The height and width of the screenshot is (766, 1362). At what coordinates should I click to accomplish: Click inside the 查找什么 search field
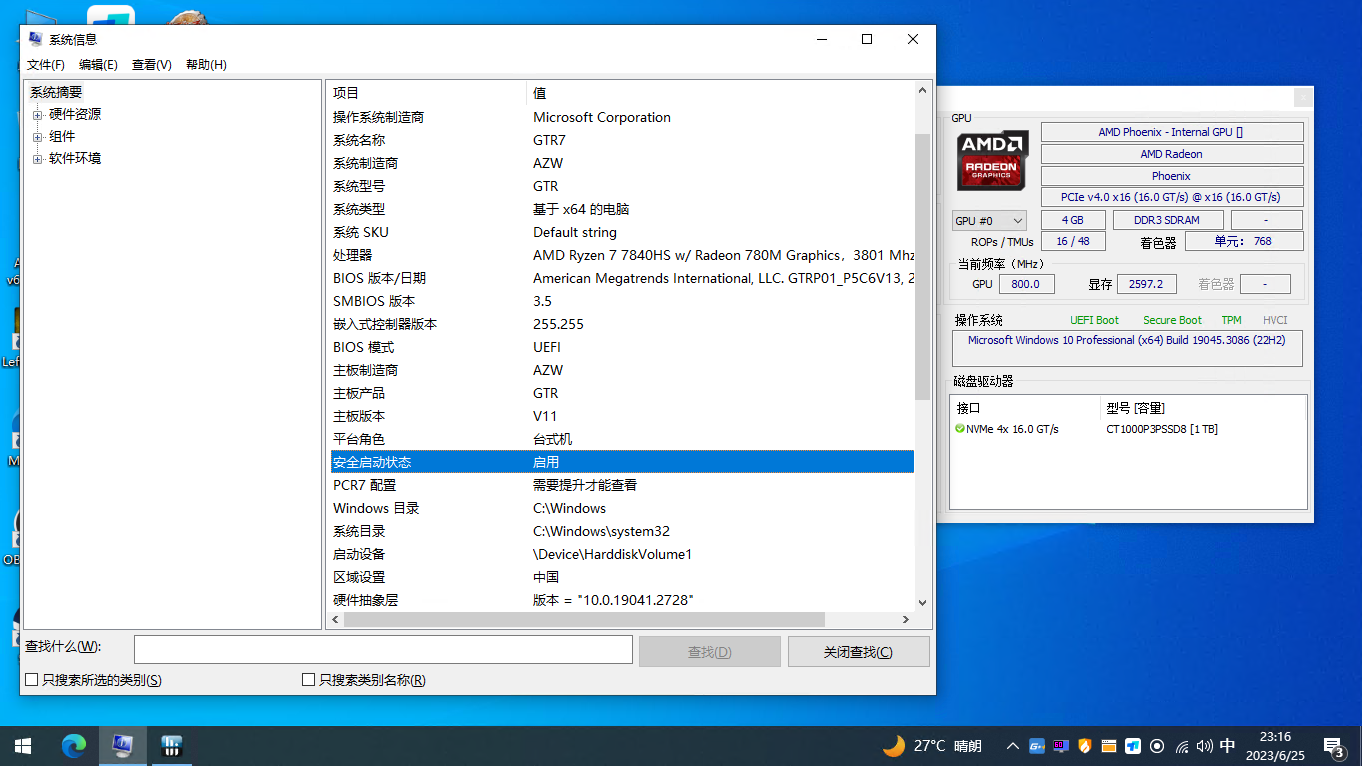[x=383, y=650]
